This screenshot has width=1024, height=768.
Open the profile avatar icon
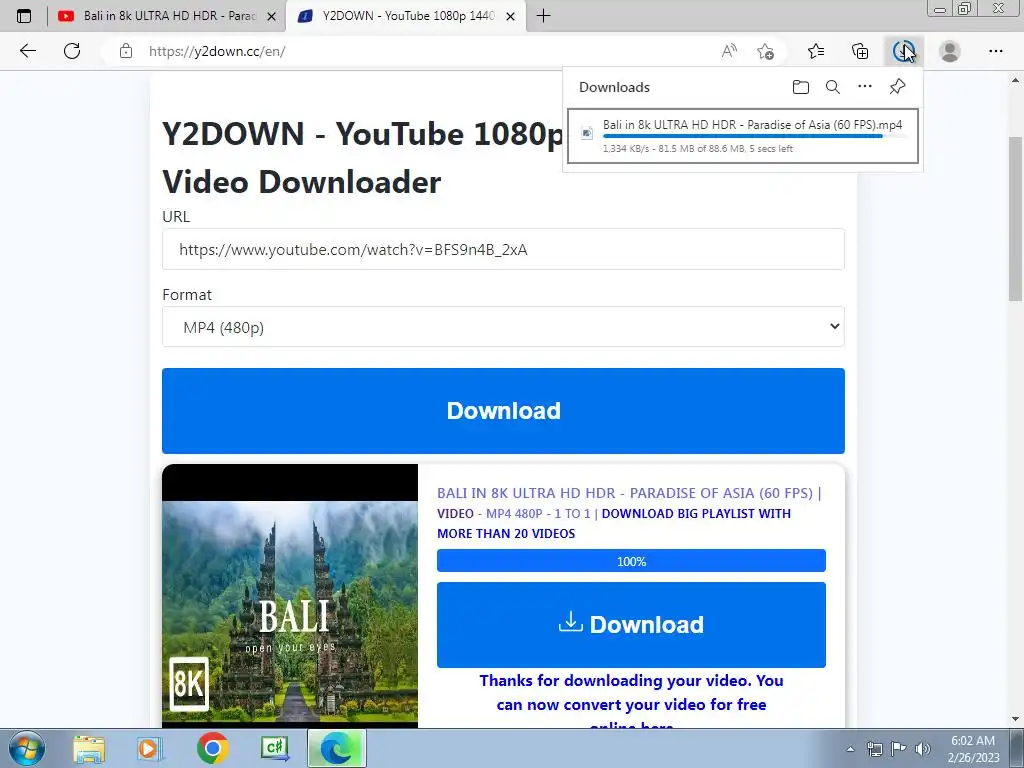(950, 51)
